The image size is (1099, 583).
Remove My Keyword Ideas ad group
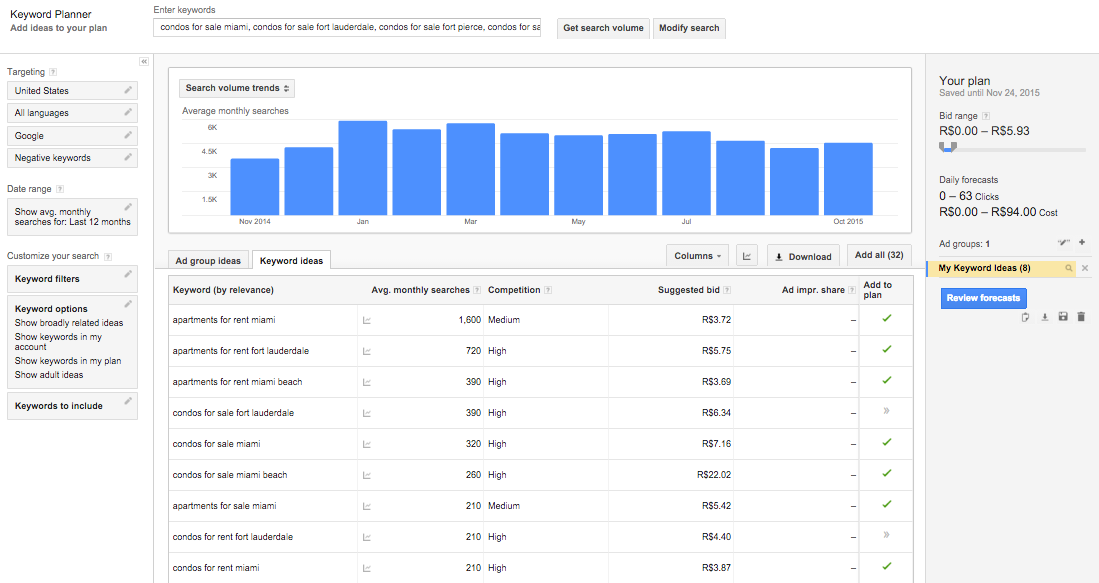coord(1085,268)
